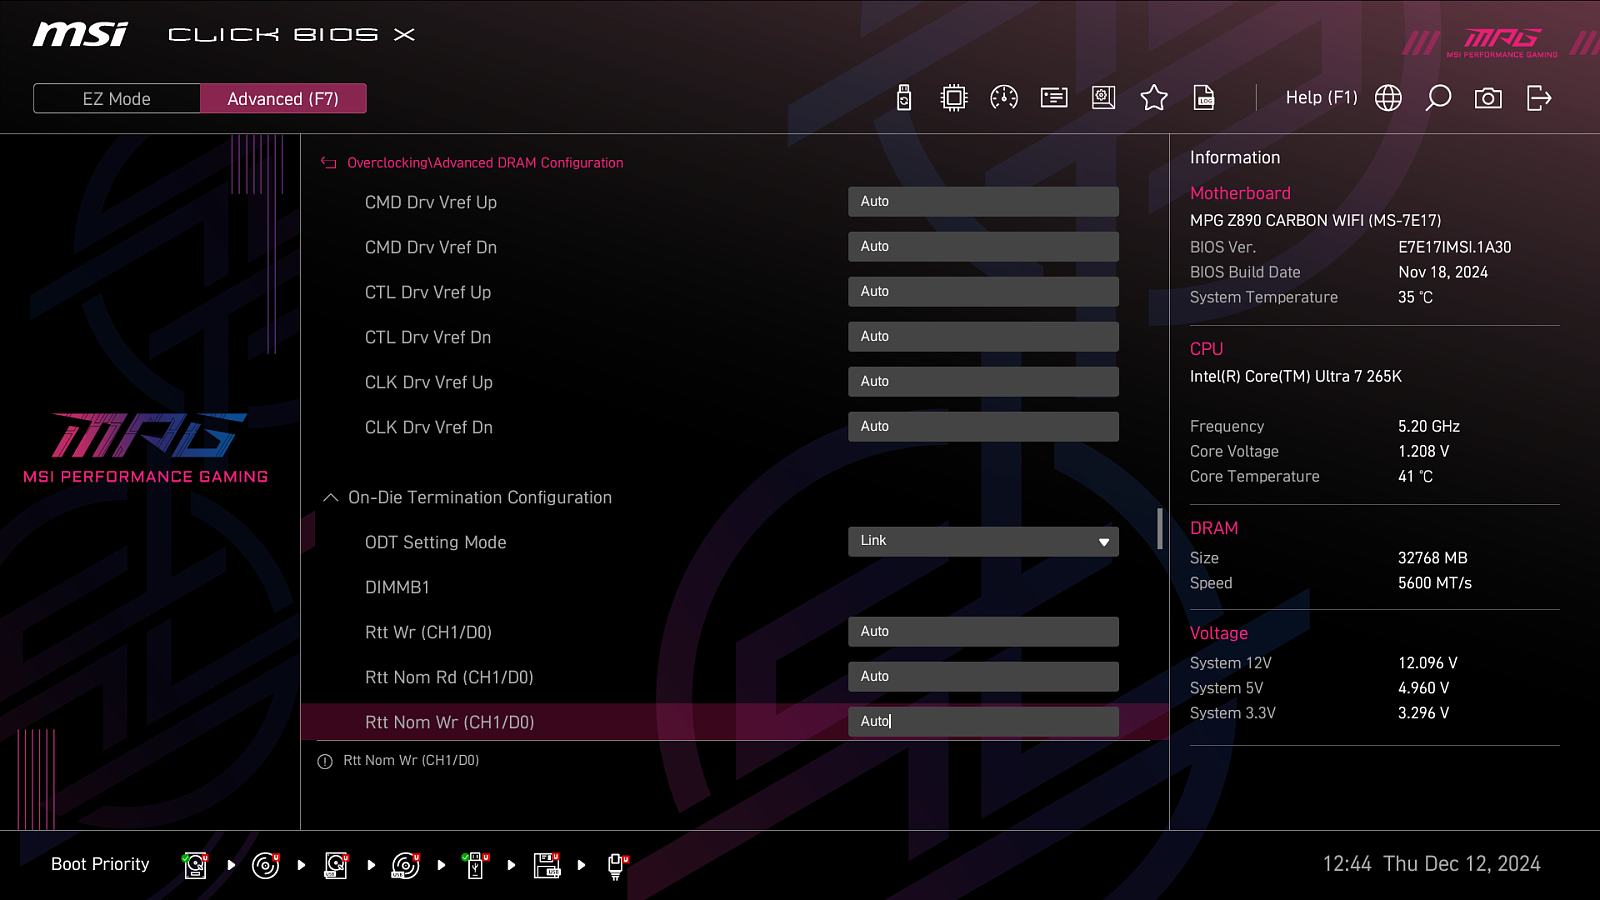
Task: Select the hard disk boot device icon
Action: 196,865
